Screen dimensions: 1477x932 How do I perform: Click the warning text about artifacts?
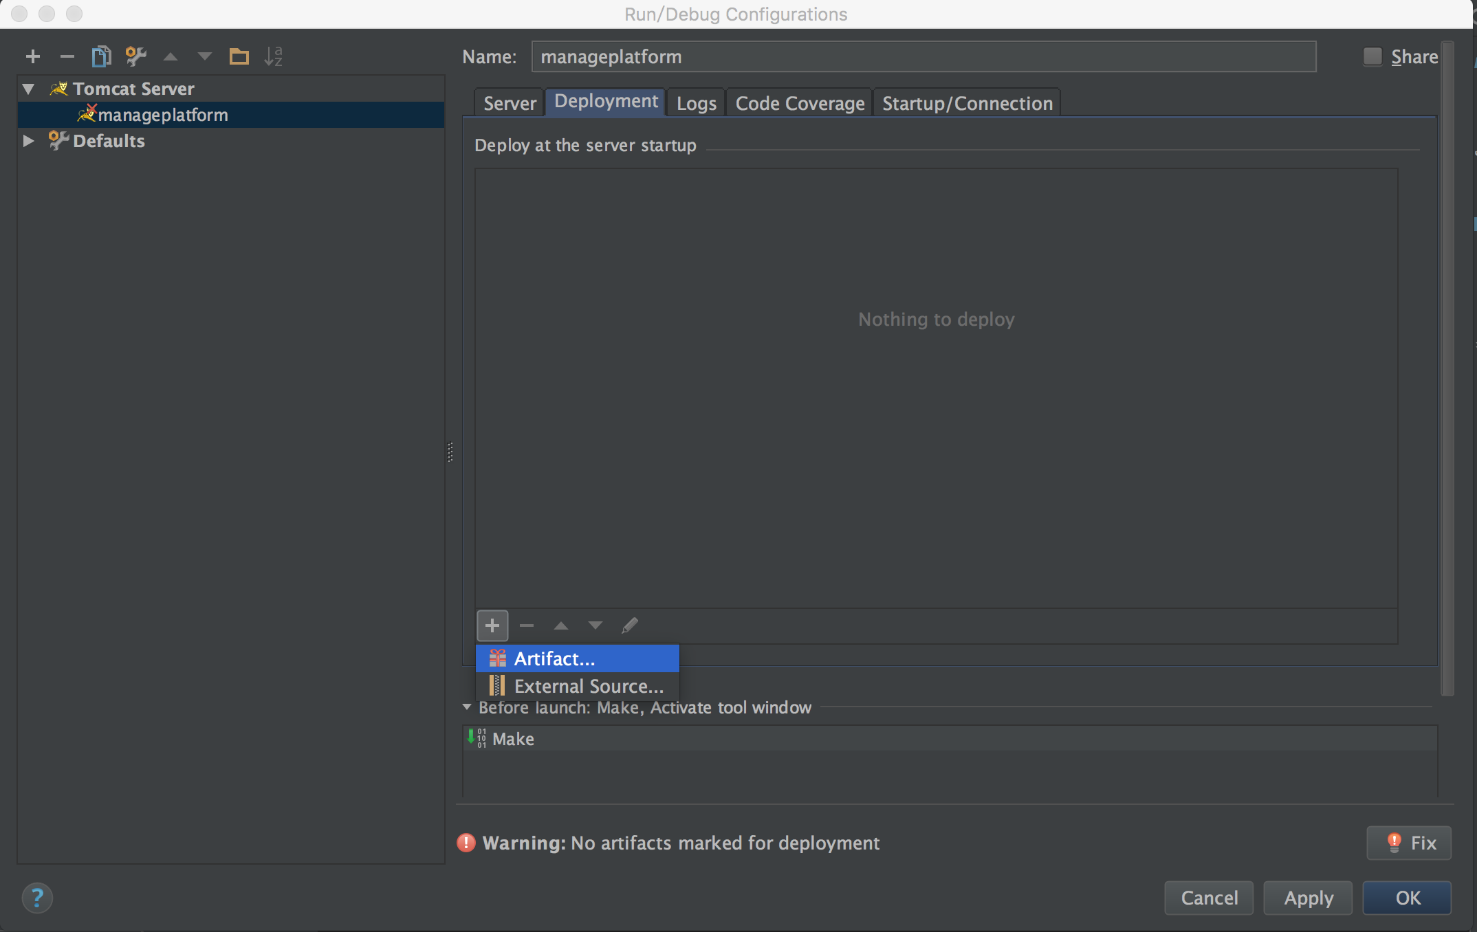click(x=681, y=843)
